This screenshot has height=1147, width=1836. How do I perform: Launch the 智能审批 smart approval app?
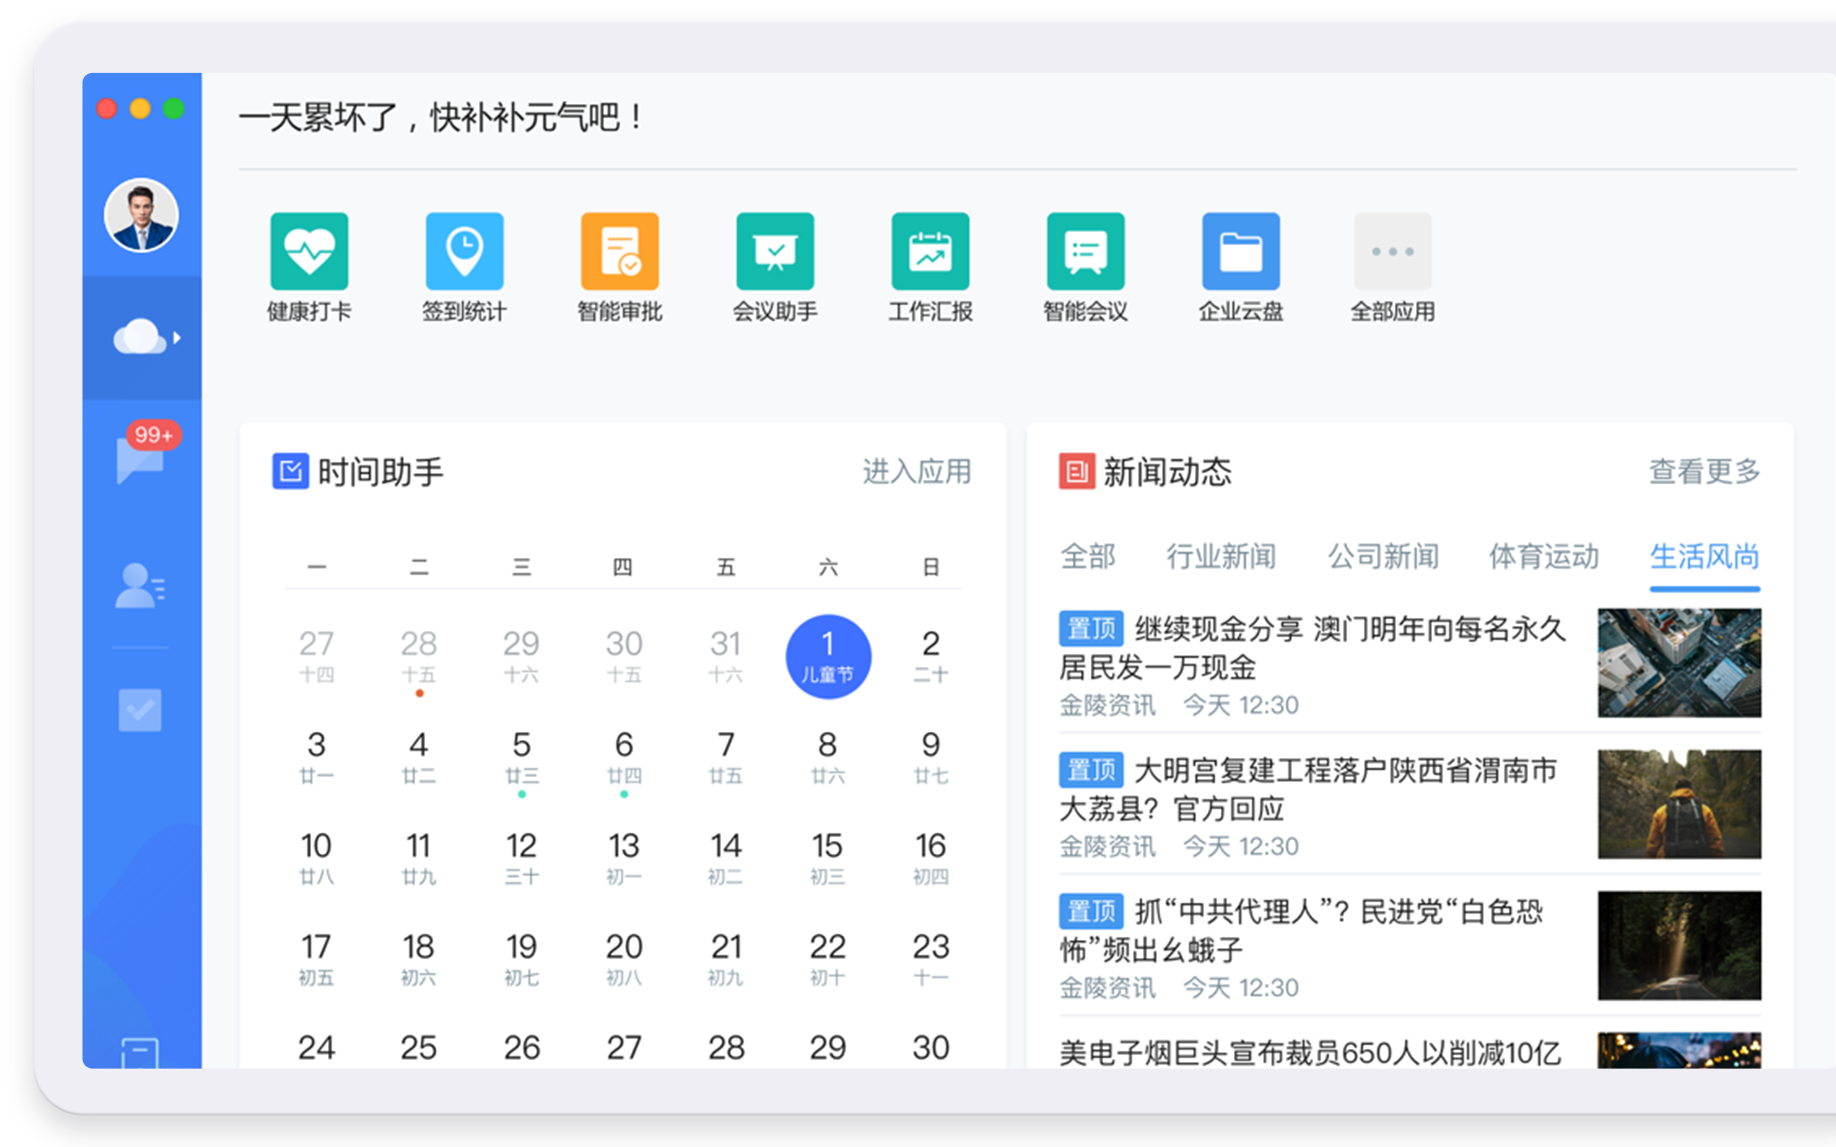(x=619, y=252)
